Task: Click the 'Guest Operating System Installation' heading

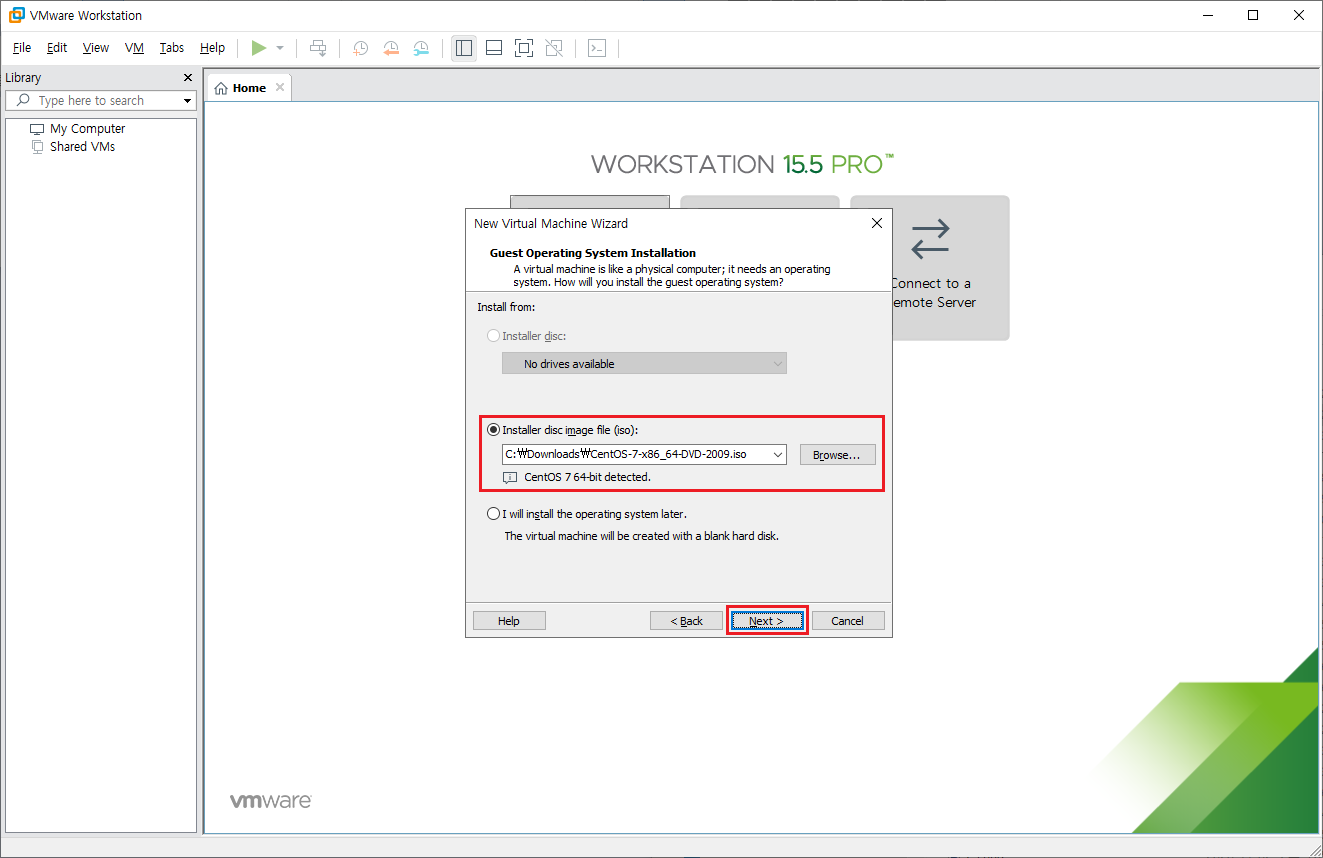Action: click(x=593, y=253)
